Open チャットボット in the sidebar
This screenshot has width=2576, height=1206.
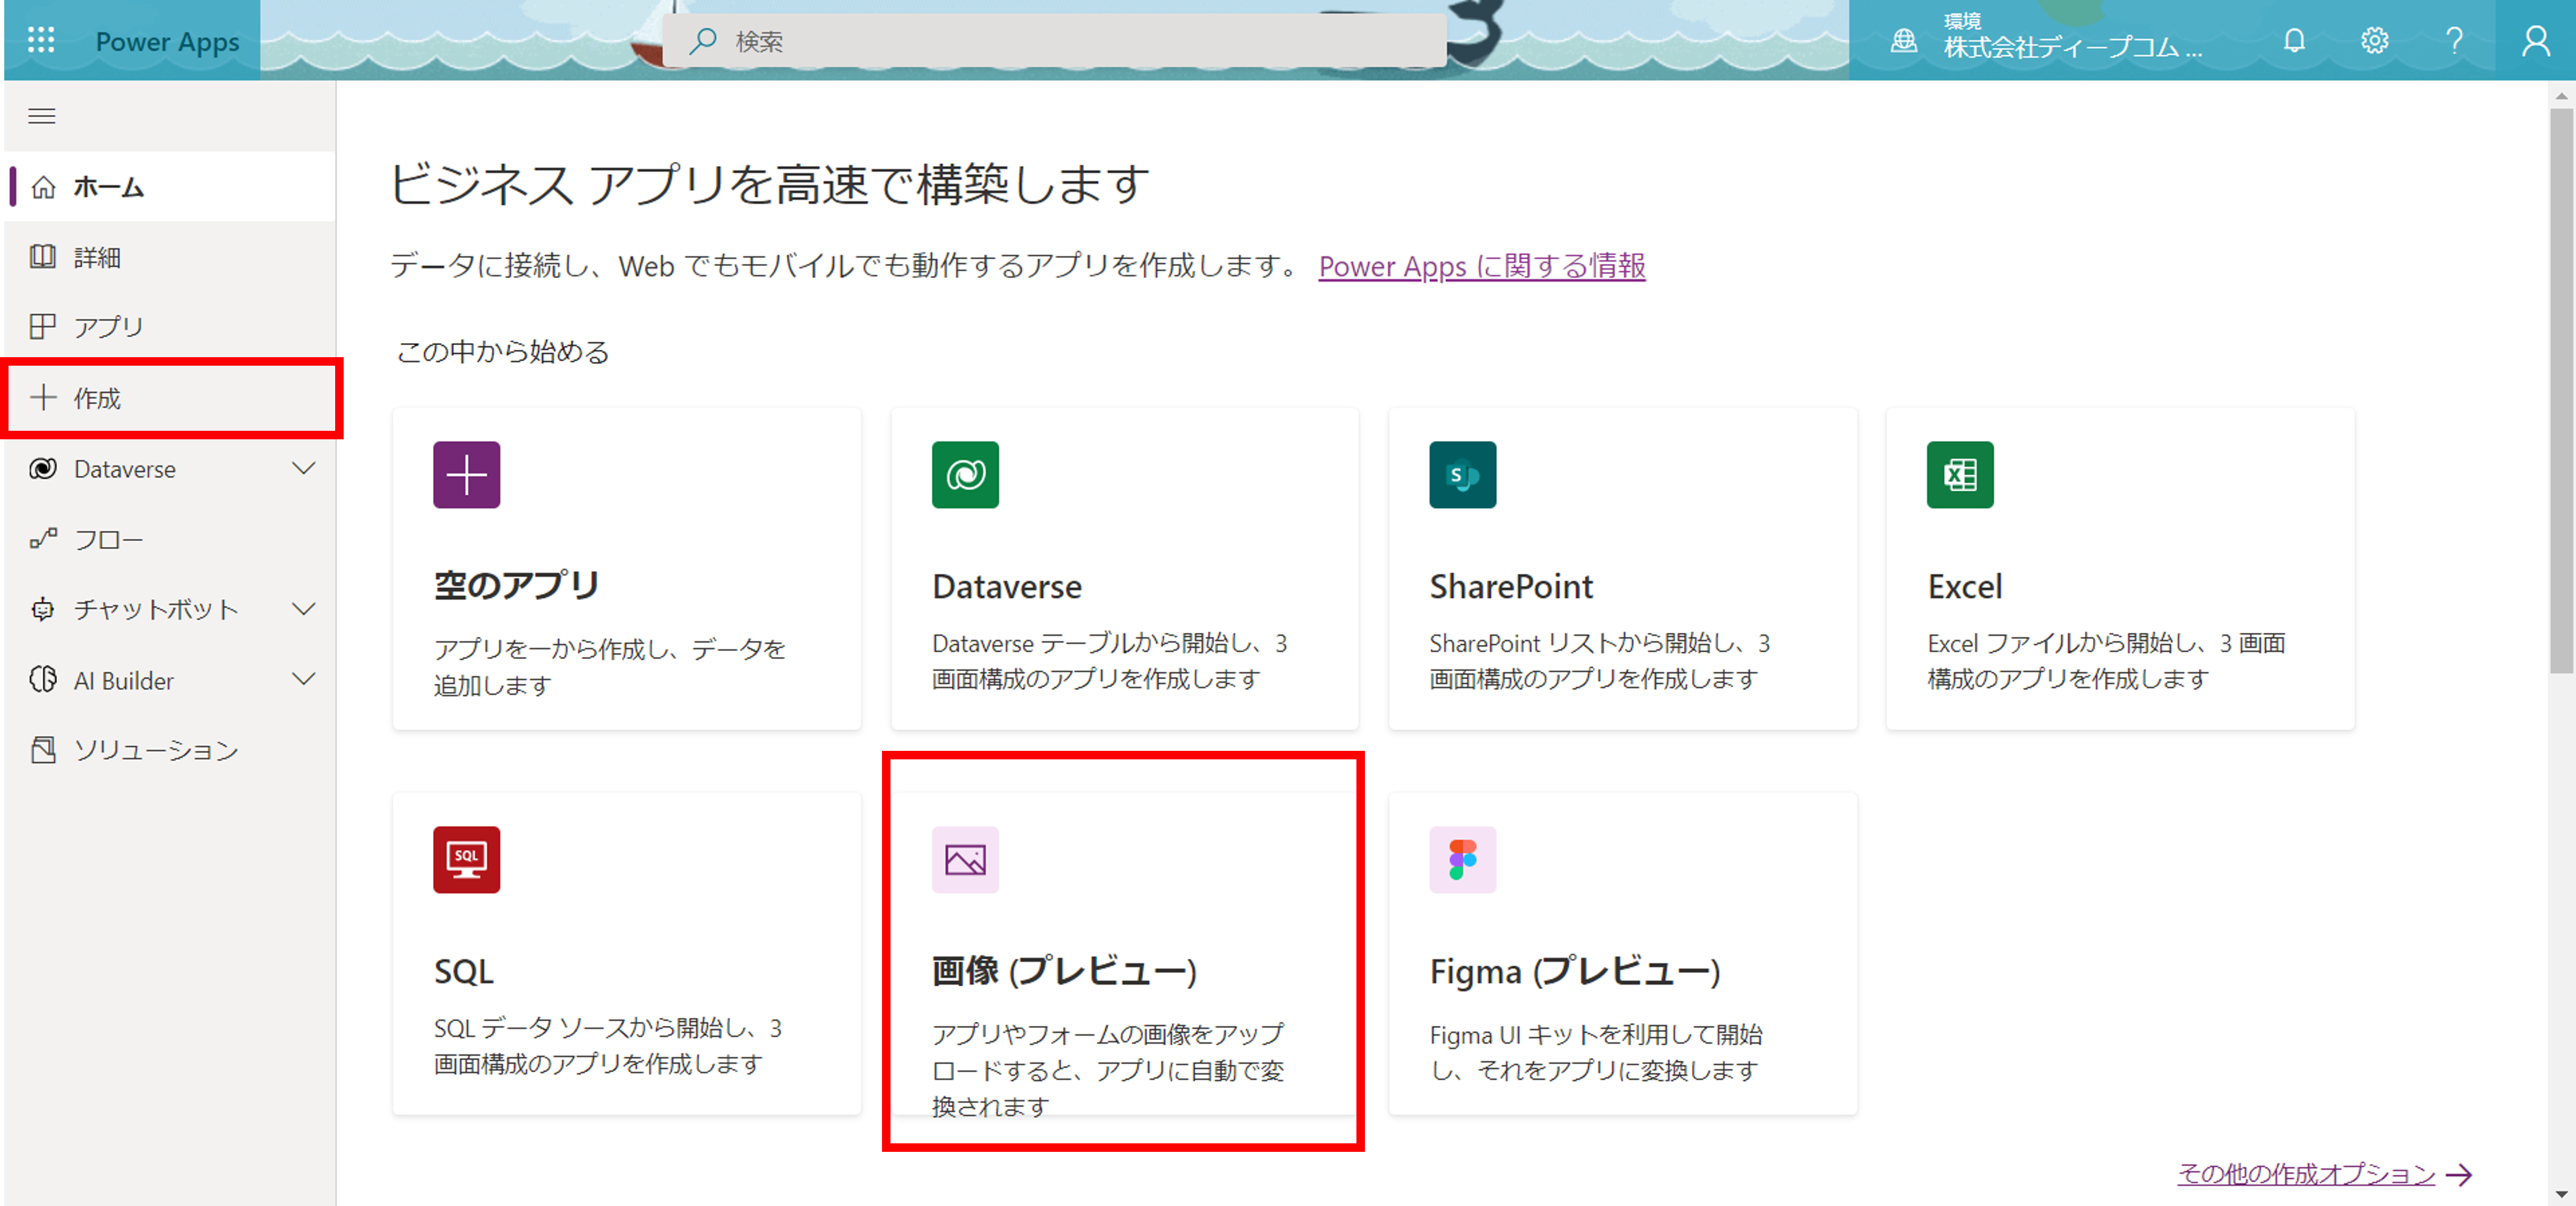point(170,610)
